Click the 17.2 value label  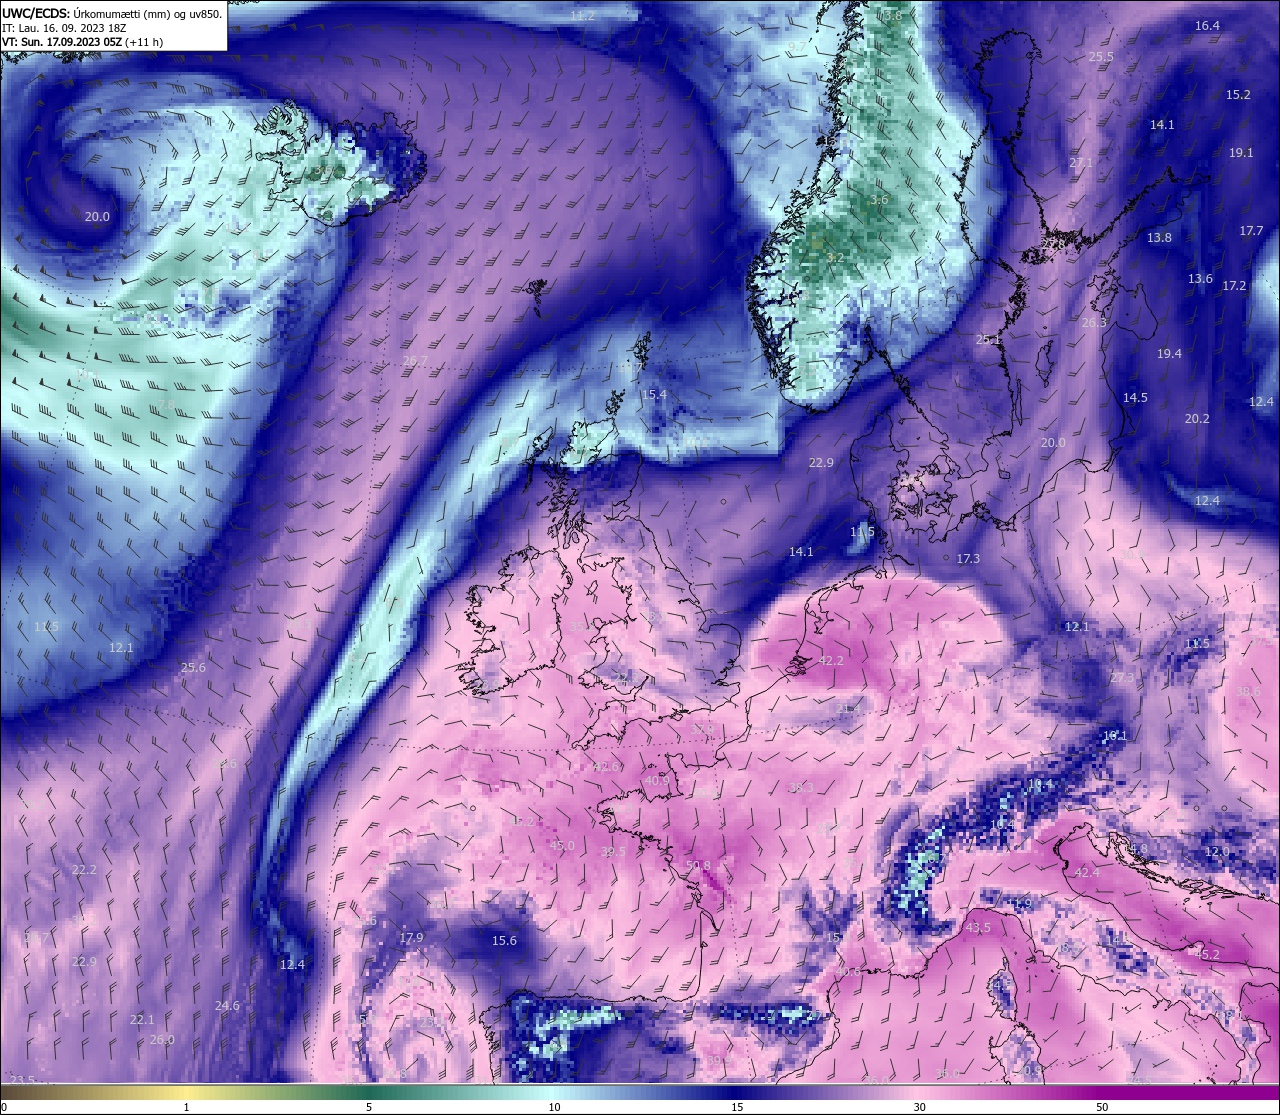(1234, 286)
